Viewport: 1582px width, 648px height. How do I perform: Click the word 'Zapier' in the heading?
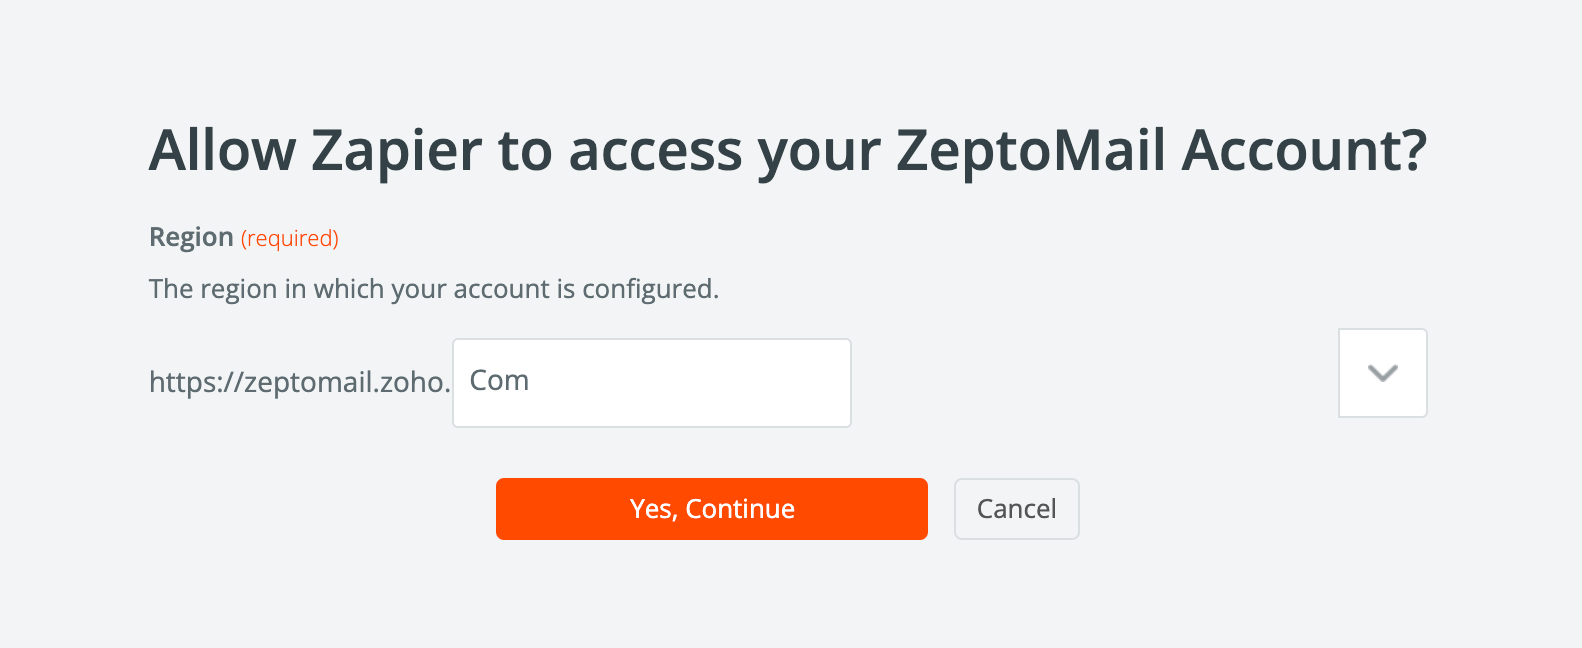click(397, 151)
